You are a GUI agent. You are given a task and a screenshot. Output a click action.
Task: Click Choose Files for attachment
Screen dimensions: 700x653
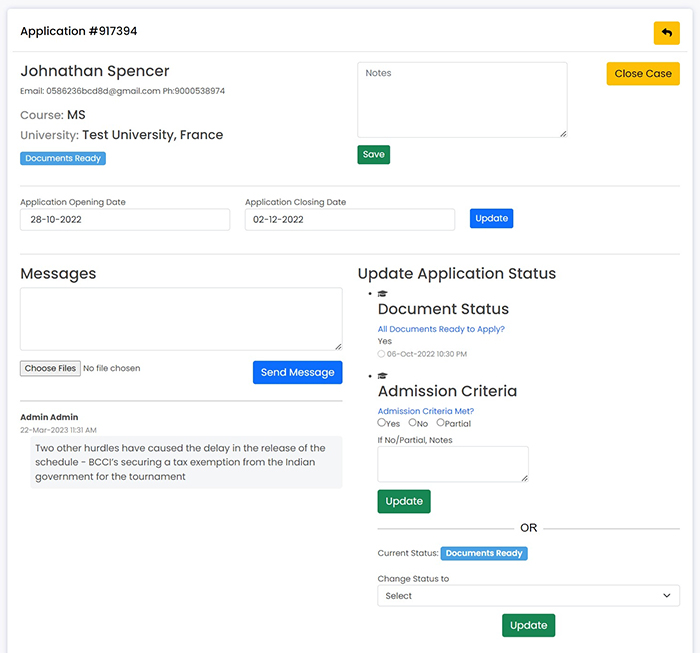click(x=50, y=368)
